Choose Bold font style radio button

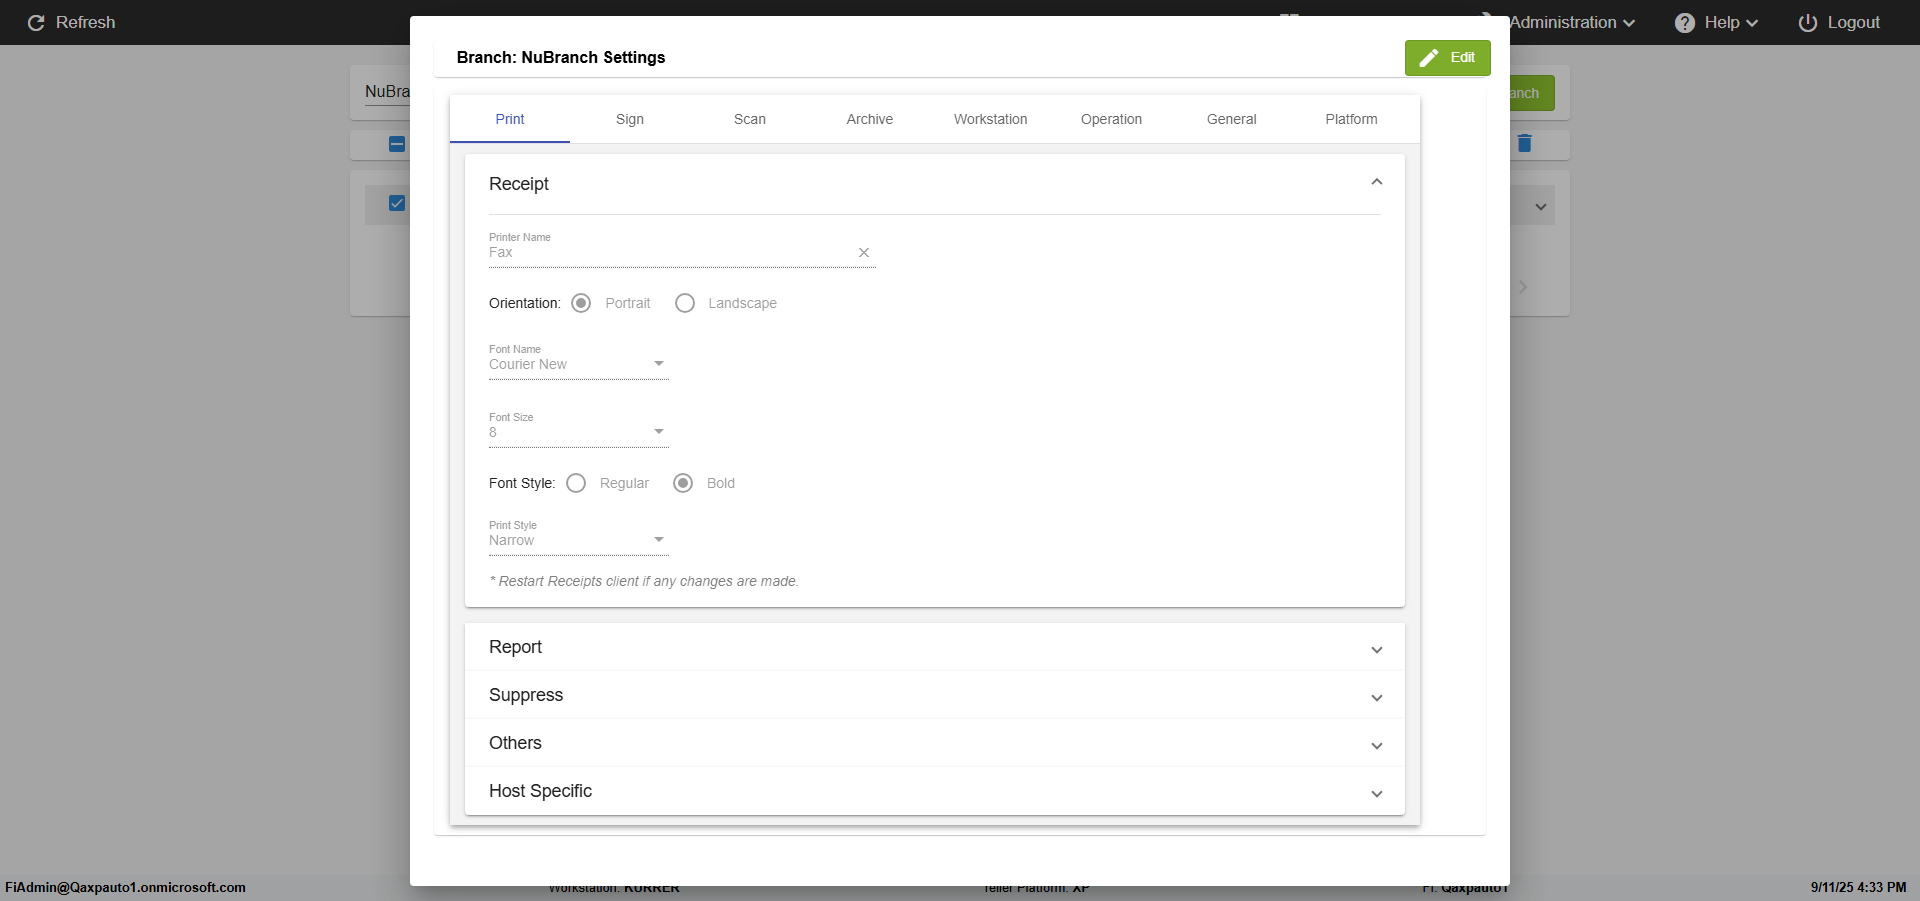(x=683, y=483)
